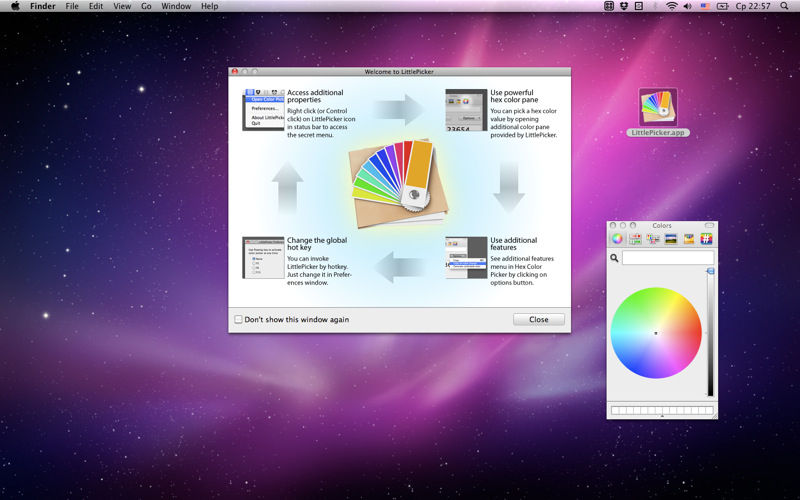The height and width of the screenshot is (500, 800).
Task: Click the Use additional features thumbnail
Action: point(466,258)
